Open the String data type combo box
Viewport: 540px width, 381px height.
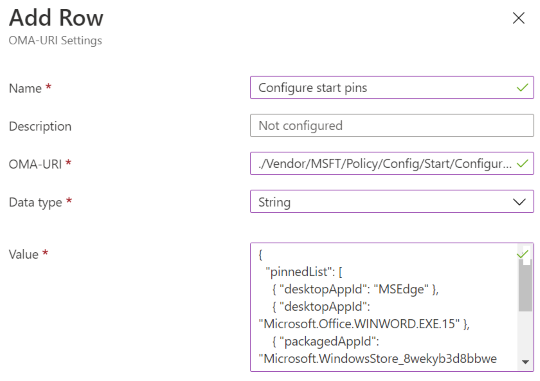[392, 202]
